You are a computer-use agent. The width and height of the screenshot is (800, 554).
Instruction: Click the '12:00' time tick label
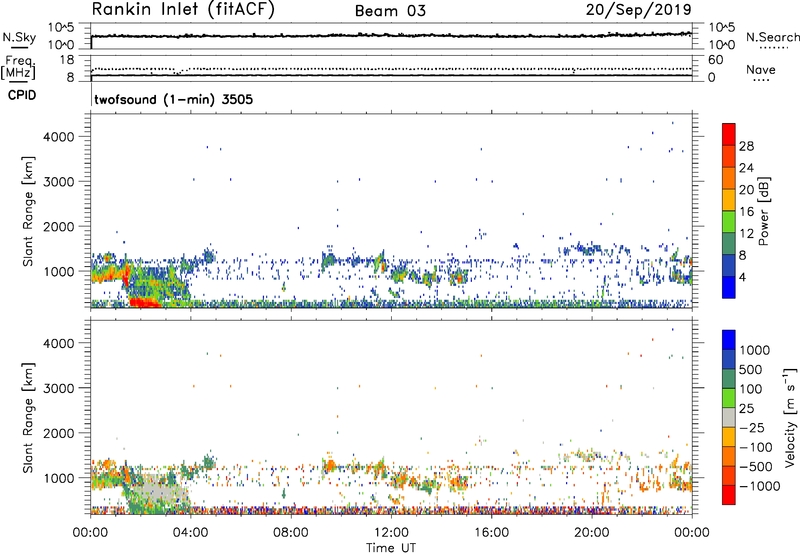pos(391,533)
